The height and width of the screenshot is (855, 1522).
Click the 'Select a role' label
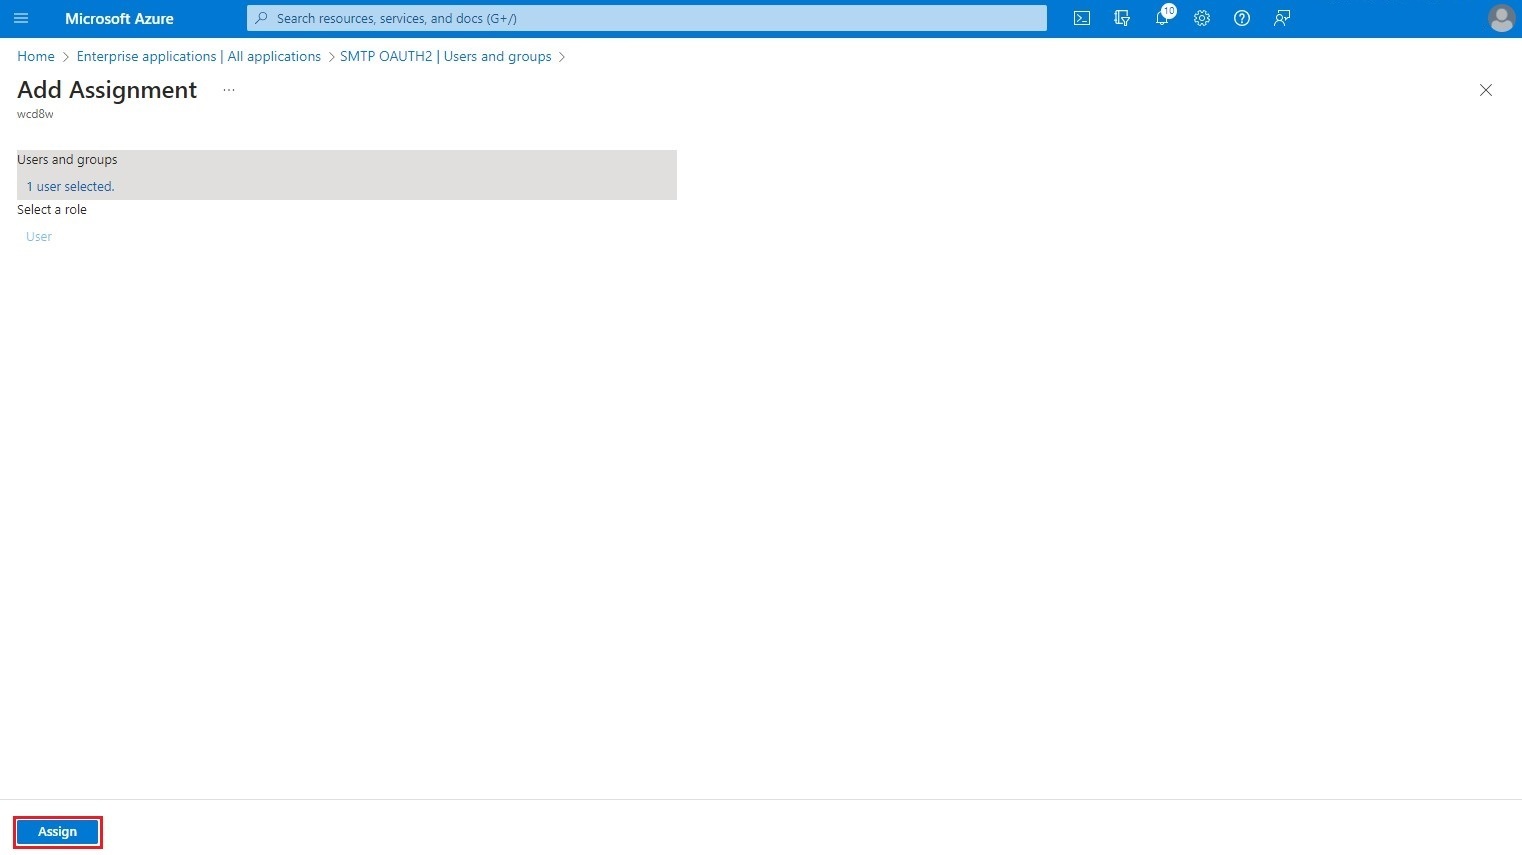point(51,209)
